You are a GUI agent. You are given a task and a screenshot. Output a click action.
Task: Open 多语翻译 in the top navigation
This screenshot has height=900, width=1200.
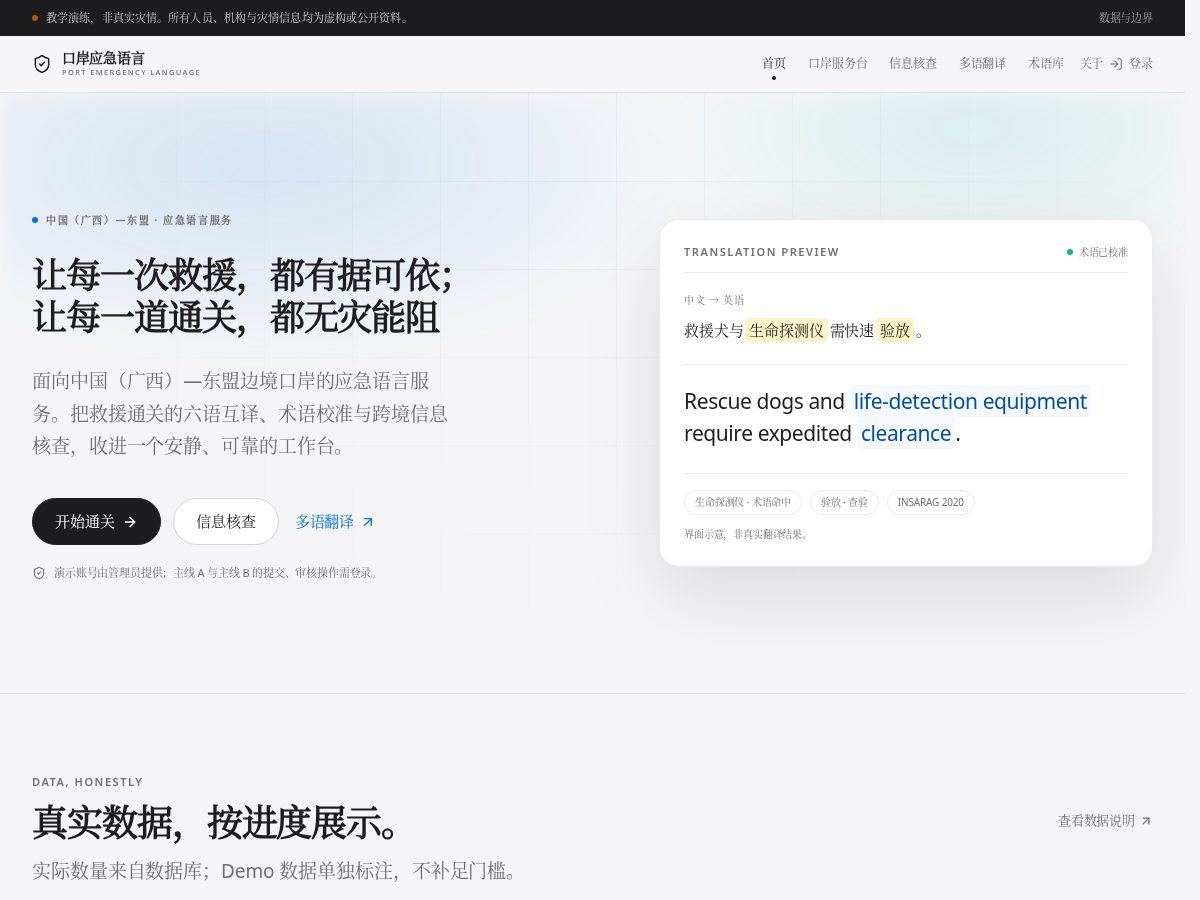pyautogui.click(x=982, y=63)
